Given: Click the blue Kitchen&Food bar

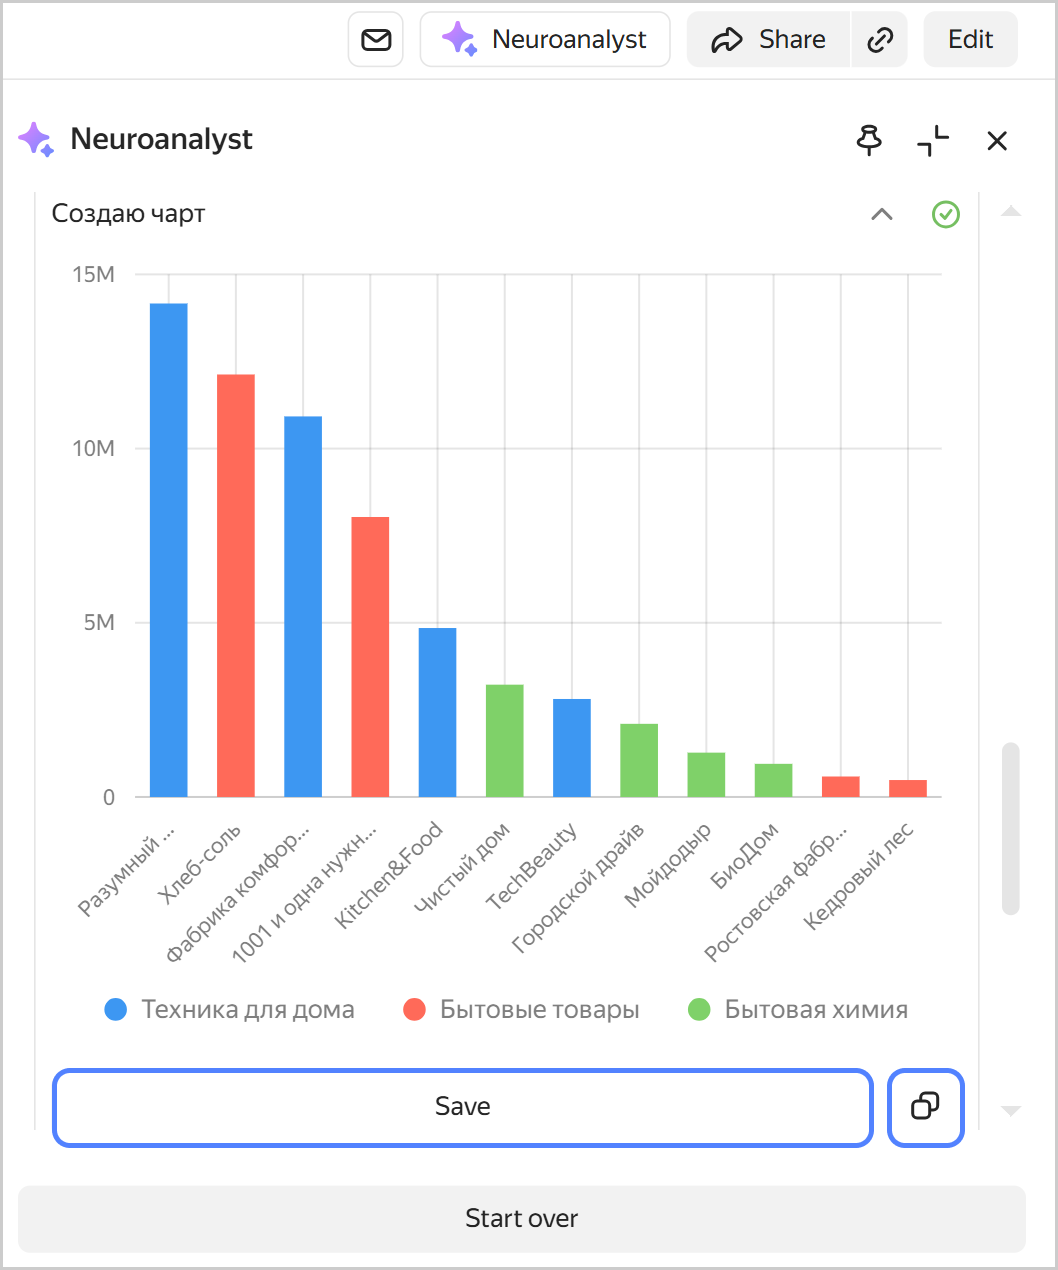Looking at the screenshot, I should coord(437,712).
